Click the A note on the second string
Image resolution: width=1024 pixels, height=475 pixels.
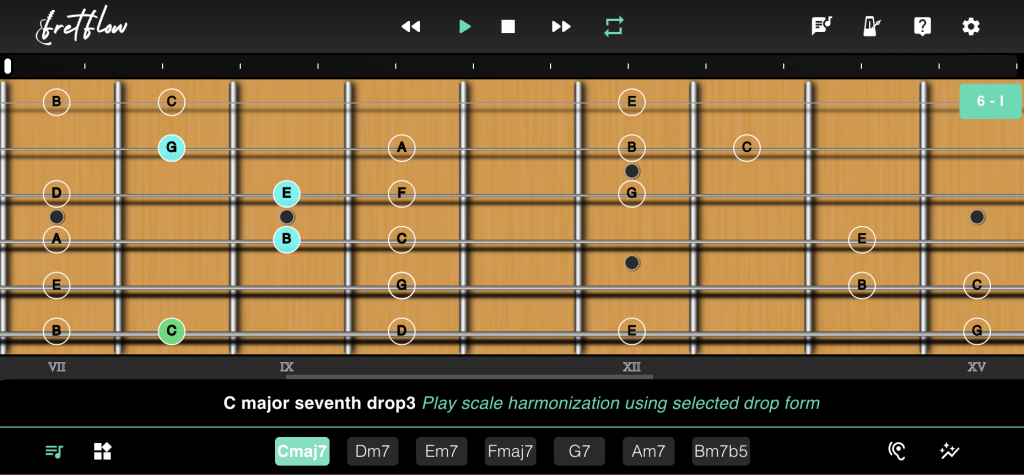402,148
